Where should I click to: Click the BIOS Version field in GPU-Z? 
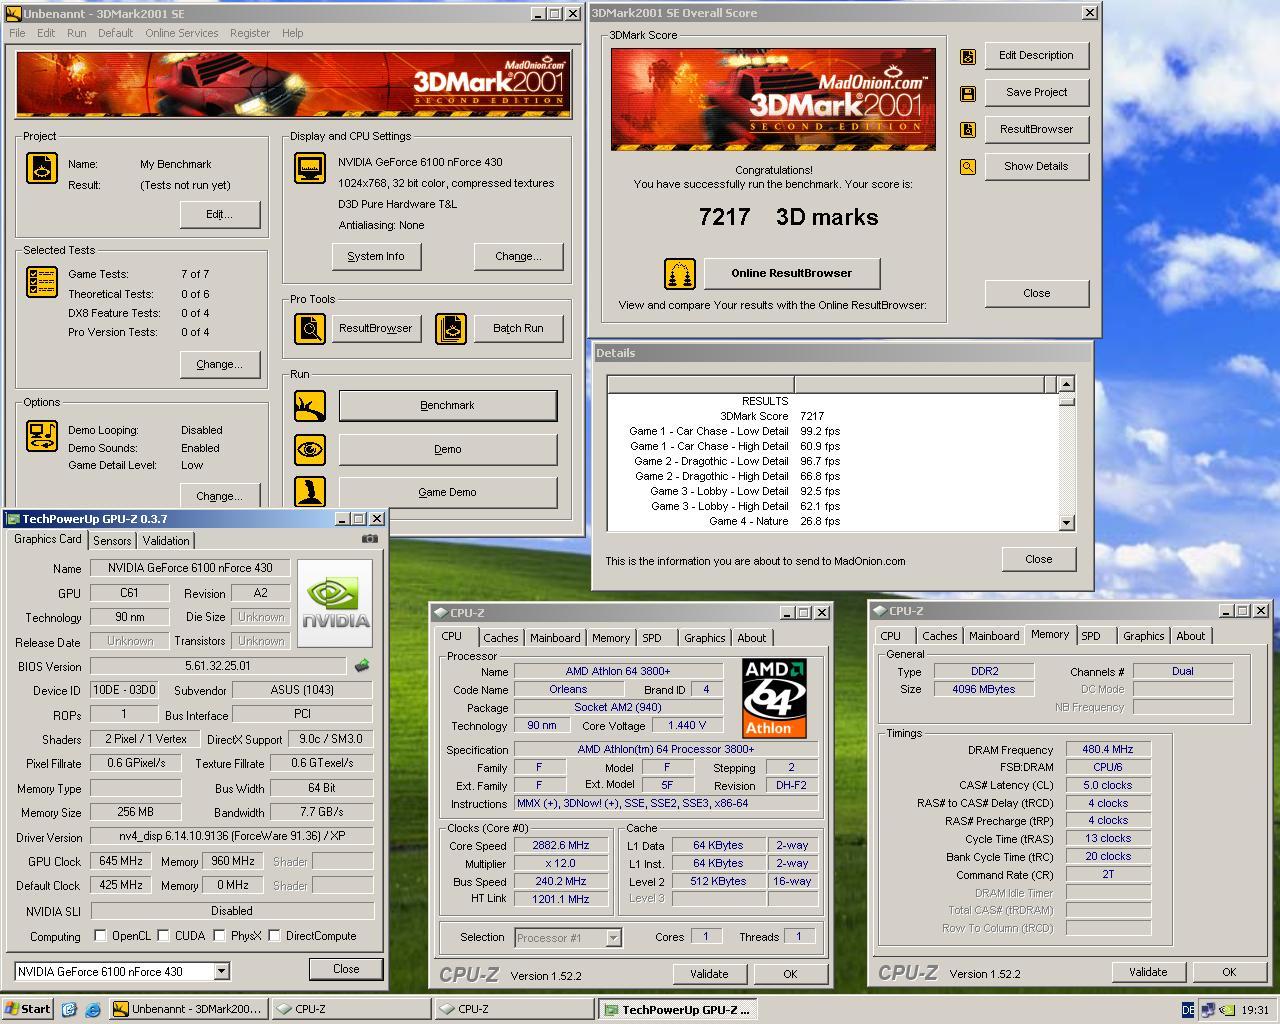tap(218, 665)
